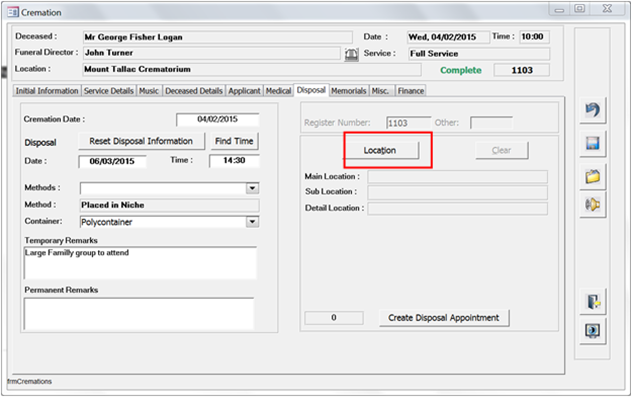The width and height of the screenshot is (631, 397).
Task: Click the Permanent Remarks text box
Action: pos(139,313)
